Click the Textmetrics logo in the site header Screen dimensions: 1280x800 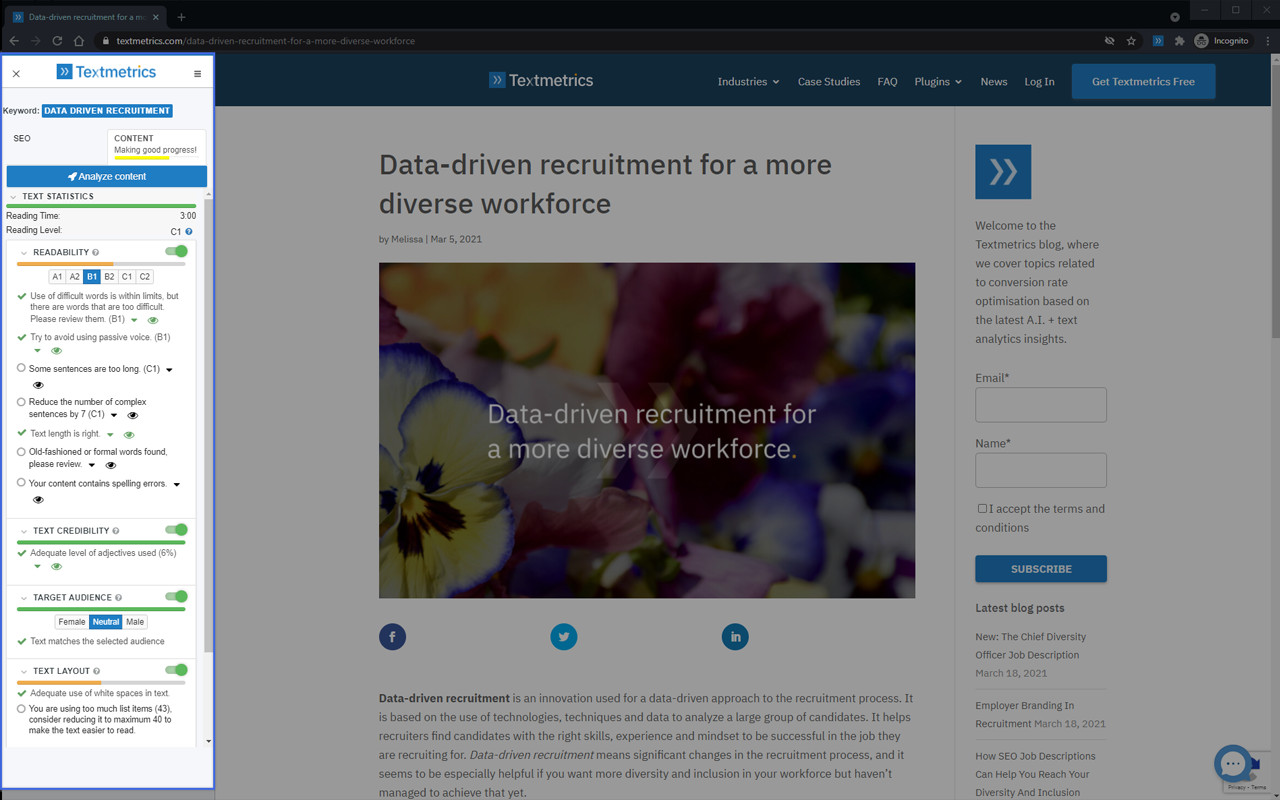tap(541, 80)
